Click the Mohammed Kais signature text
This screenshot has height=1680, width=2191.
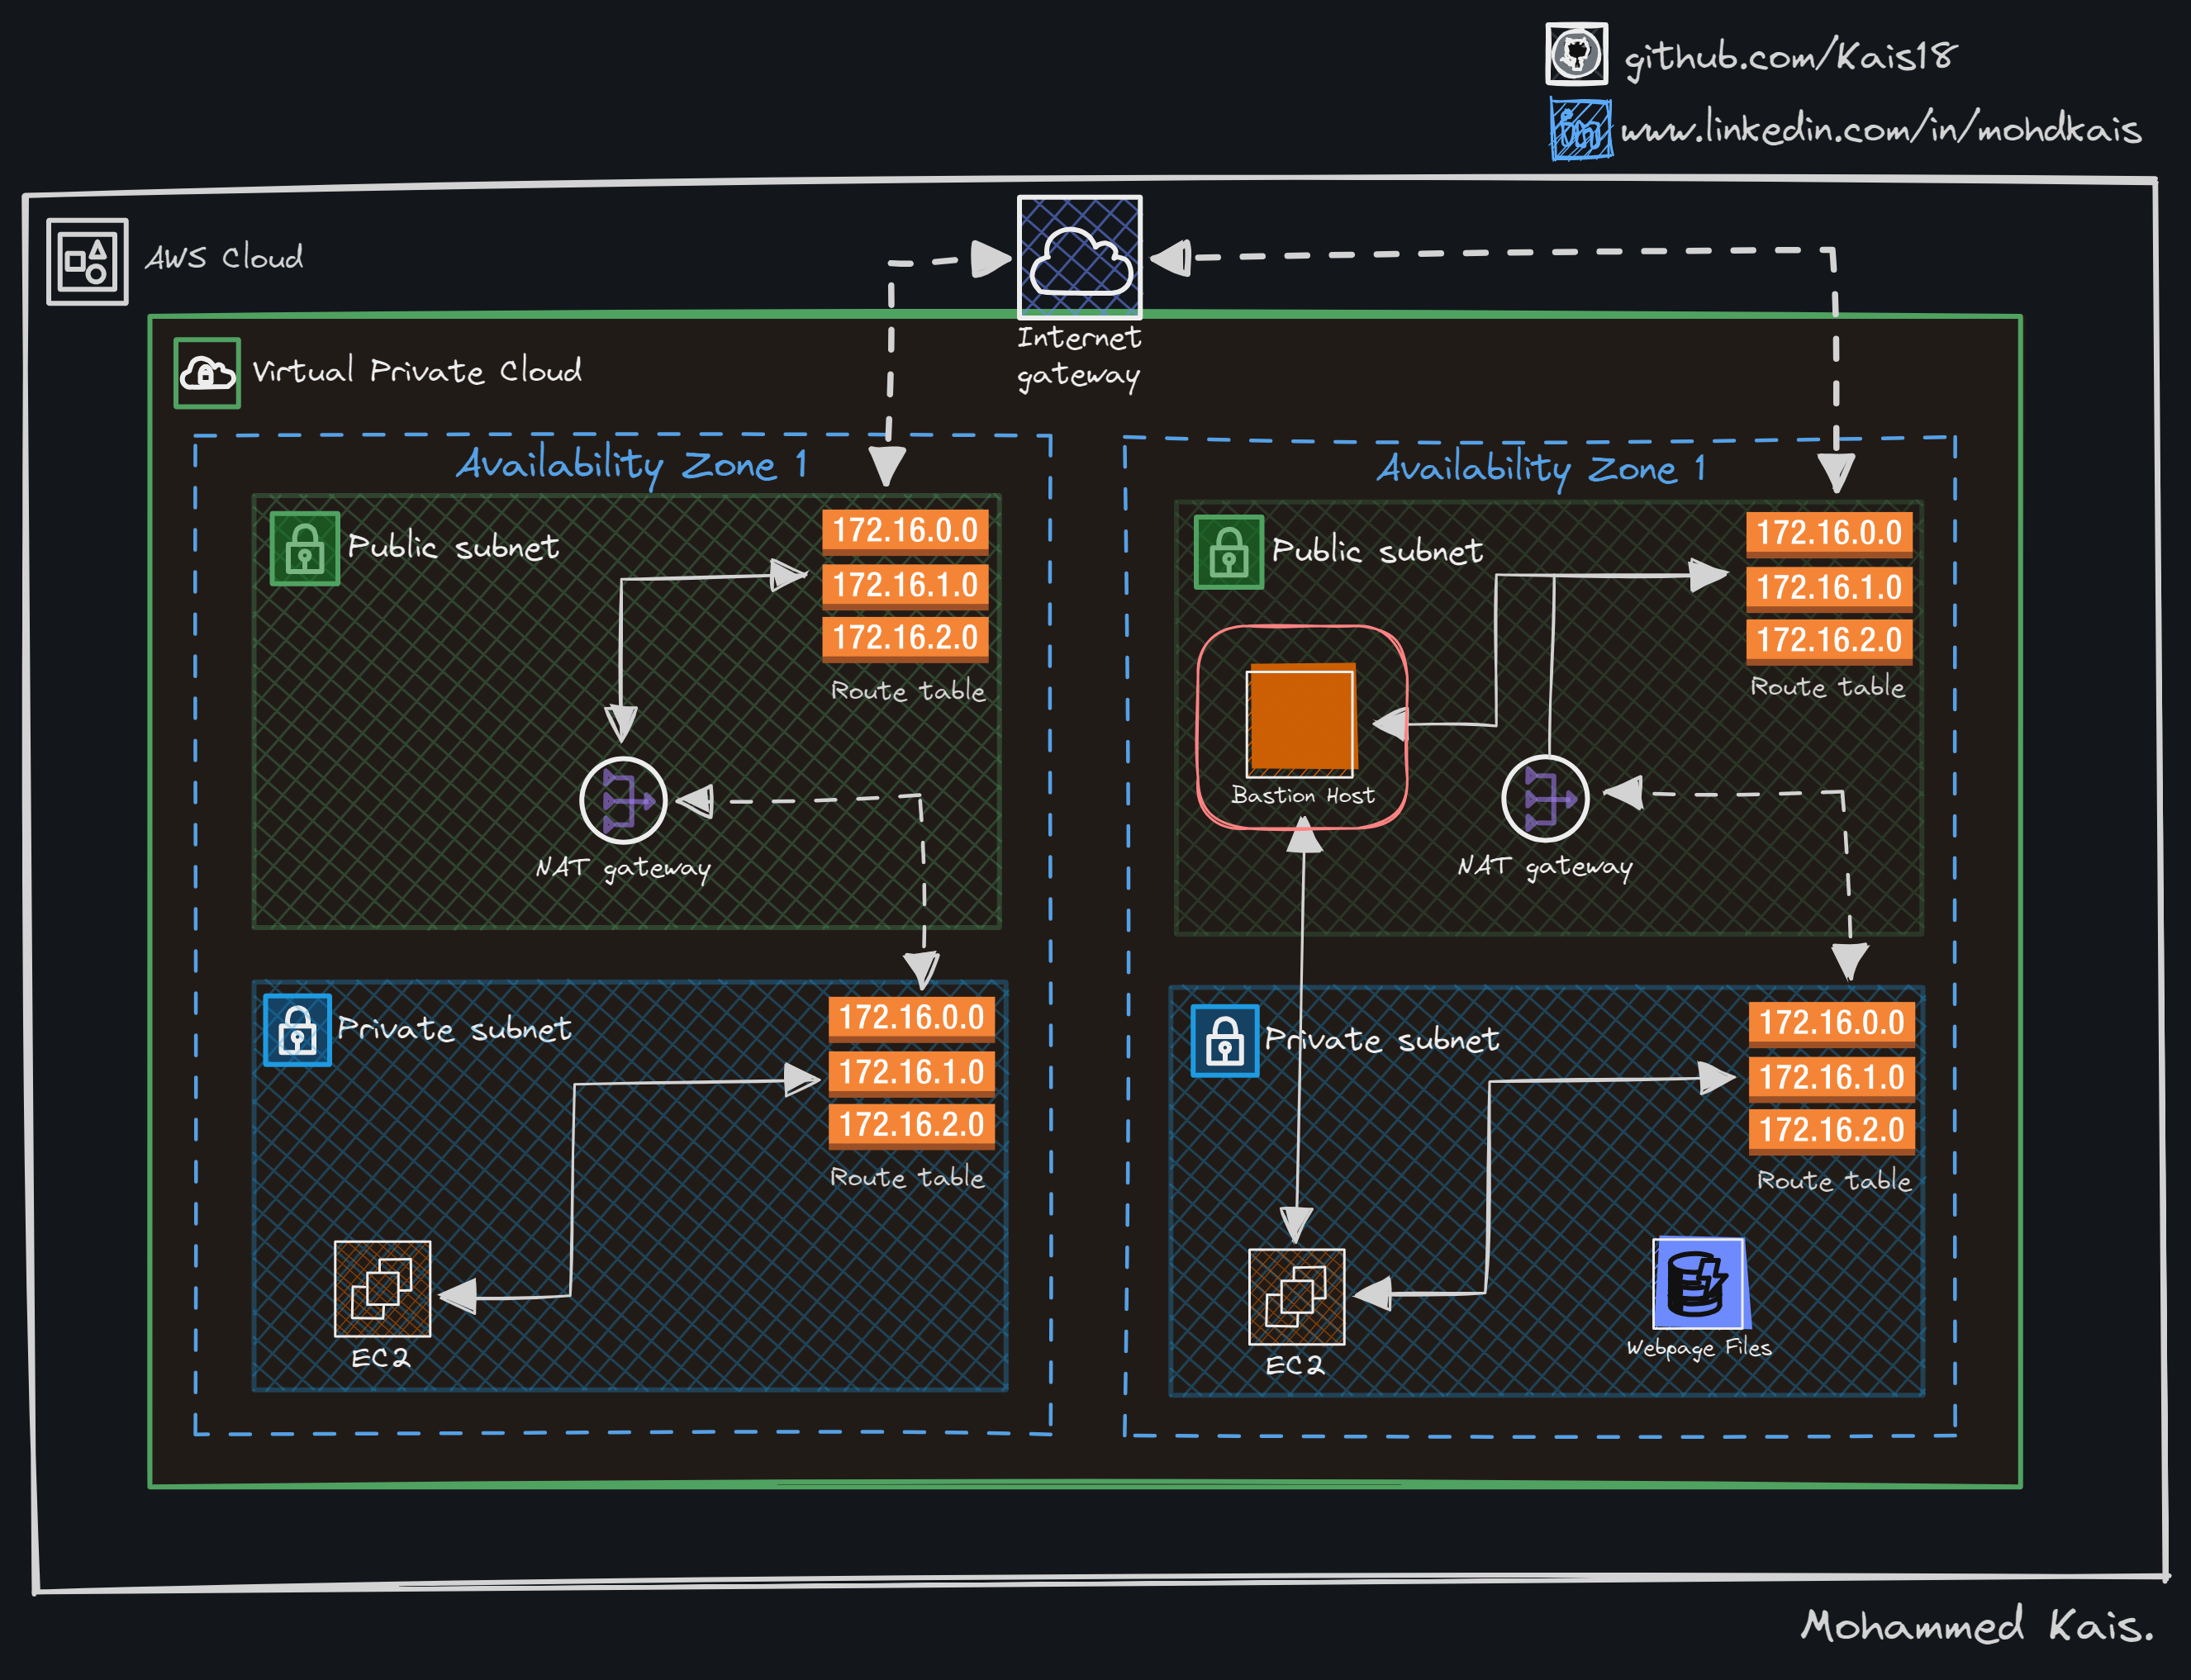tap(1976, 1625)
